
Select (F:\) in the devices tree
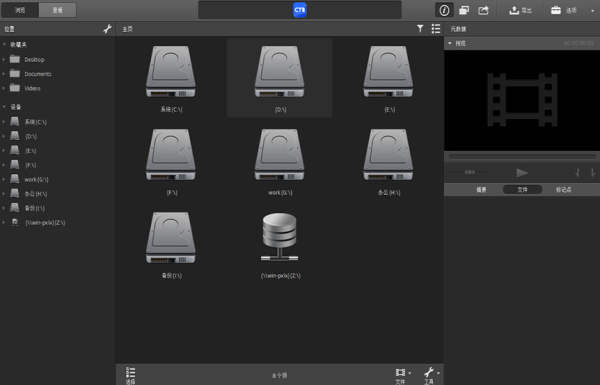coord(31,165)
